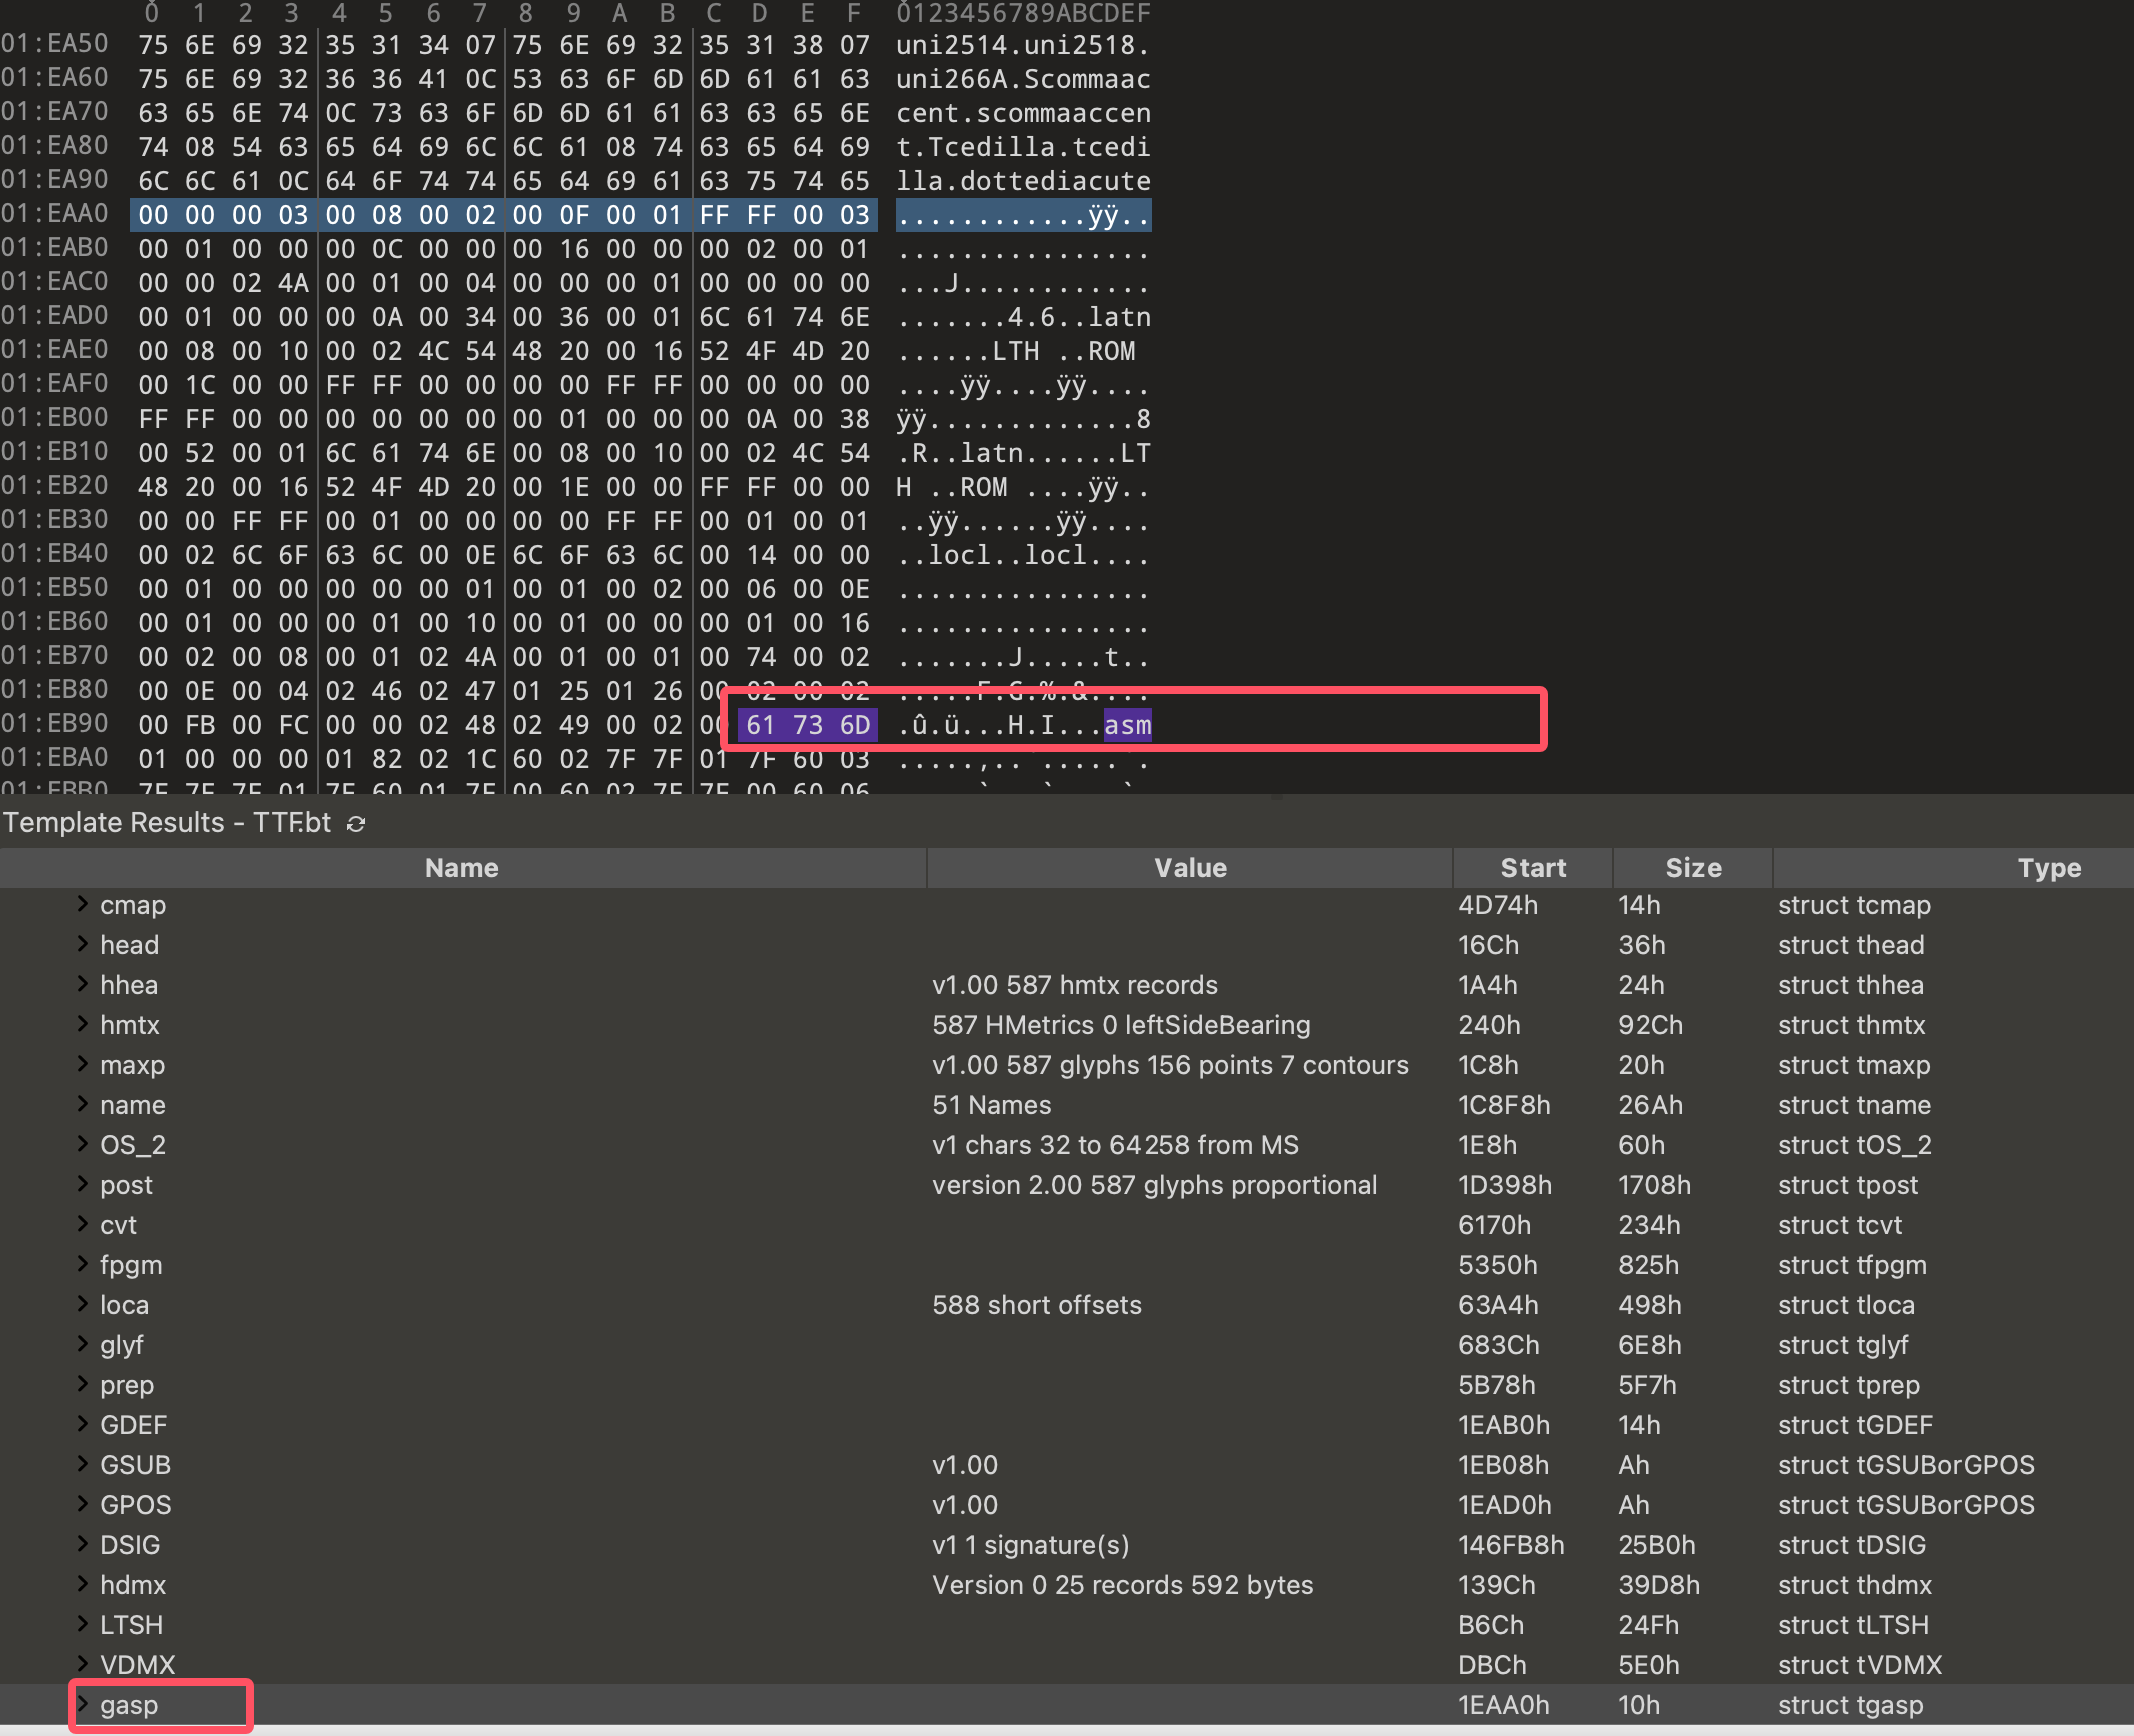Click the Type column header
Image resolution: width=2134 pixels, height=1736 pixels.
point(2048,868)
